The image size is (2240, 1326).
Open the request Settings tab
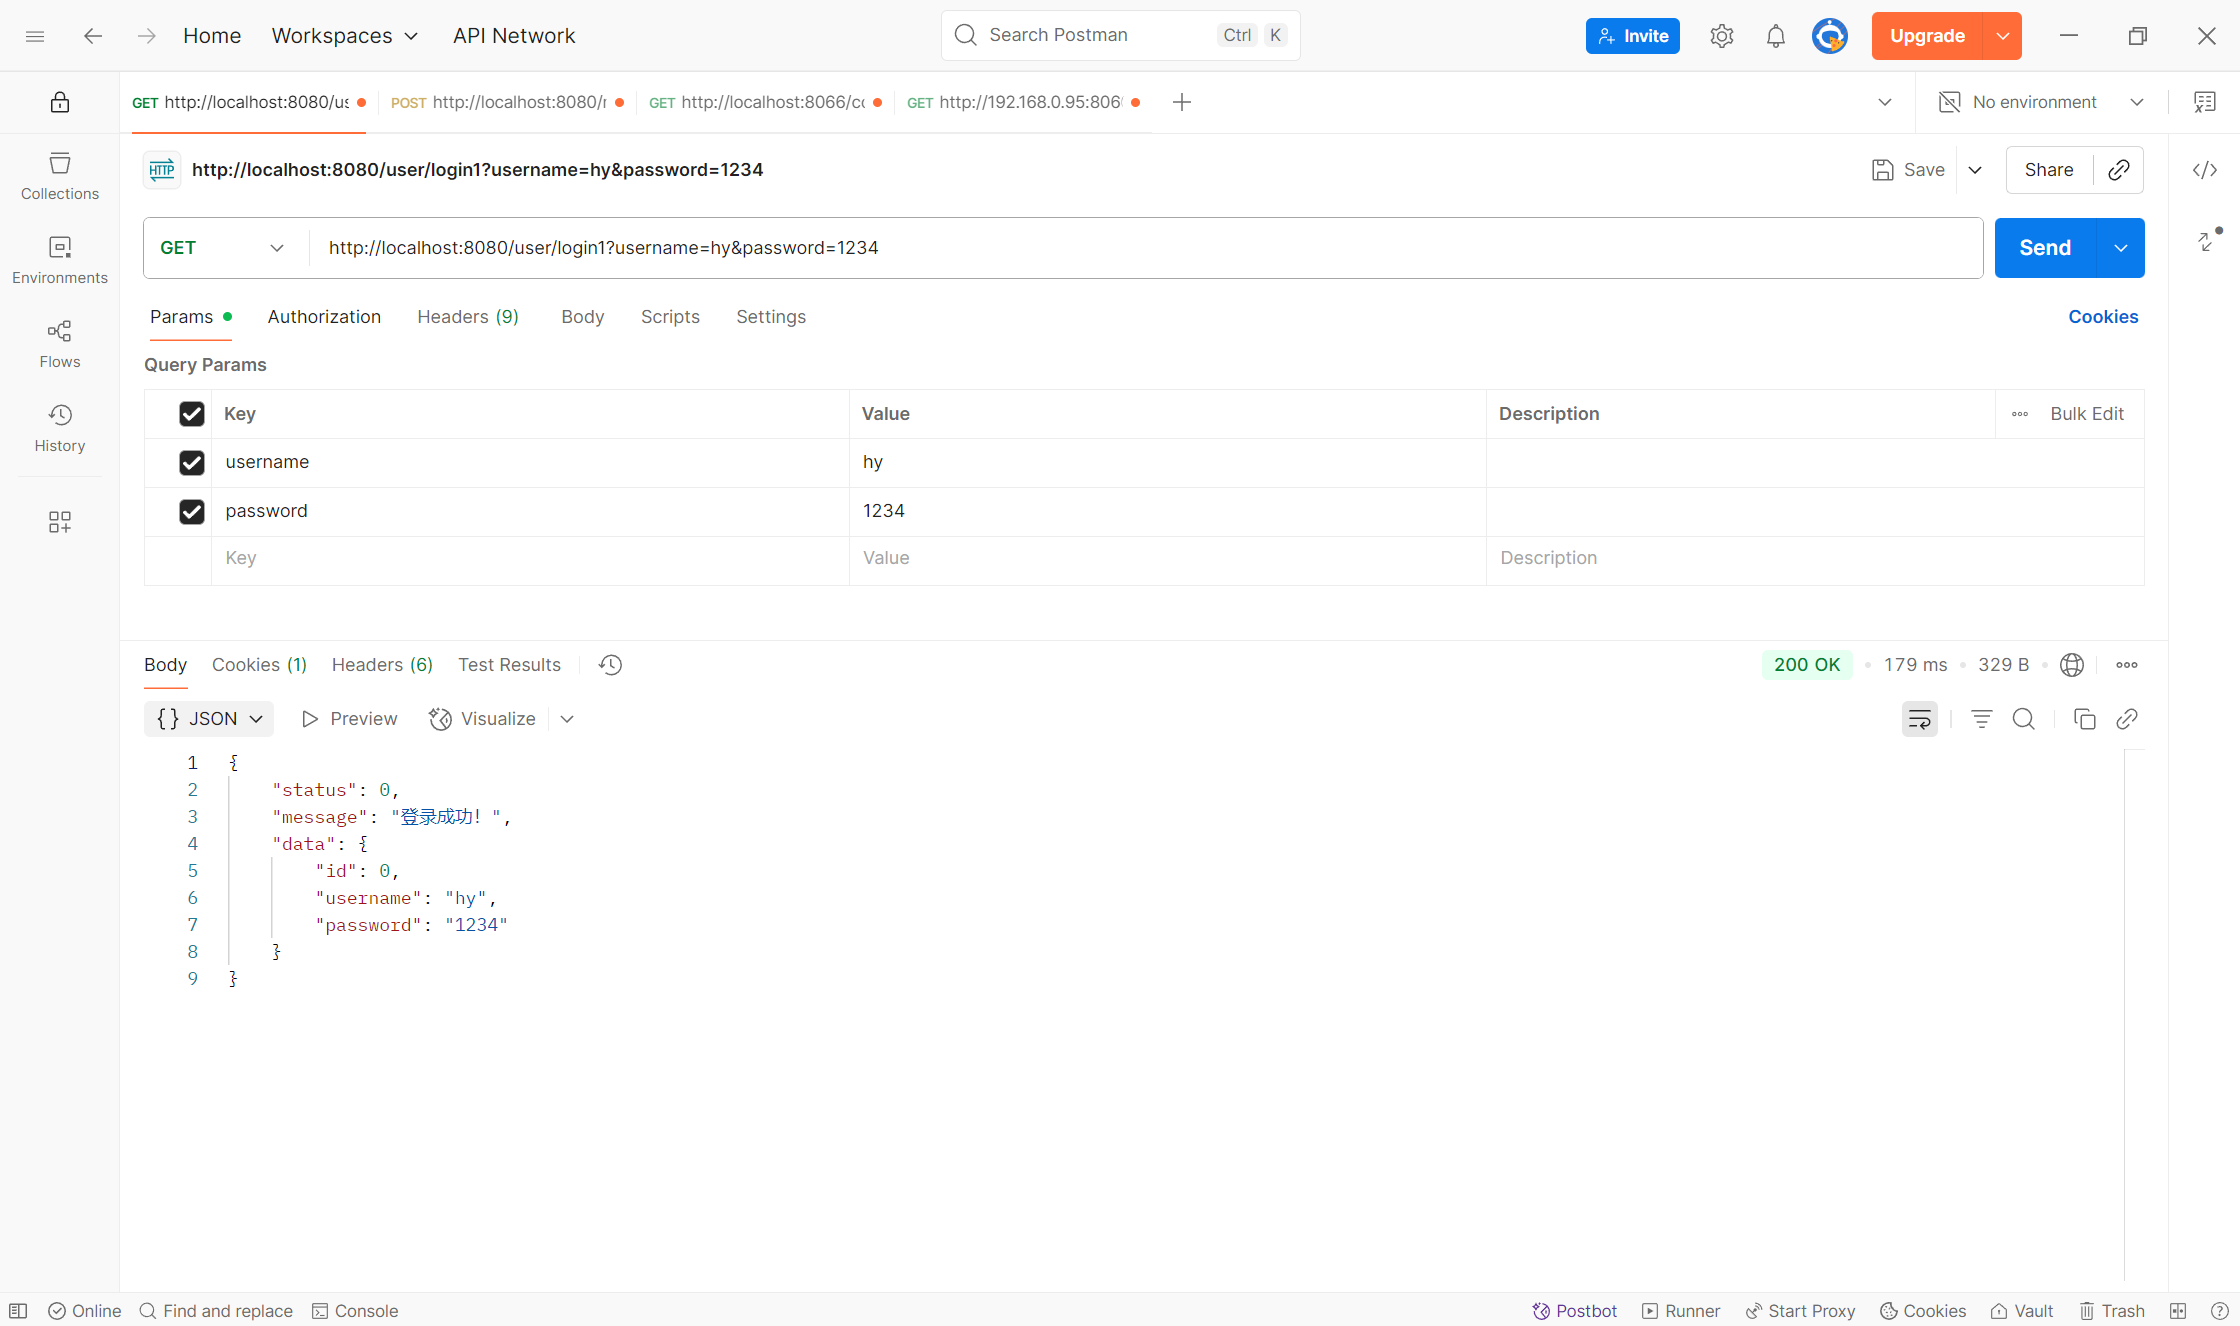click(771, 317)
